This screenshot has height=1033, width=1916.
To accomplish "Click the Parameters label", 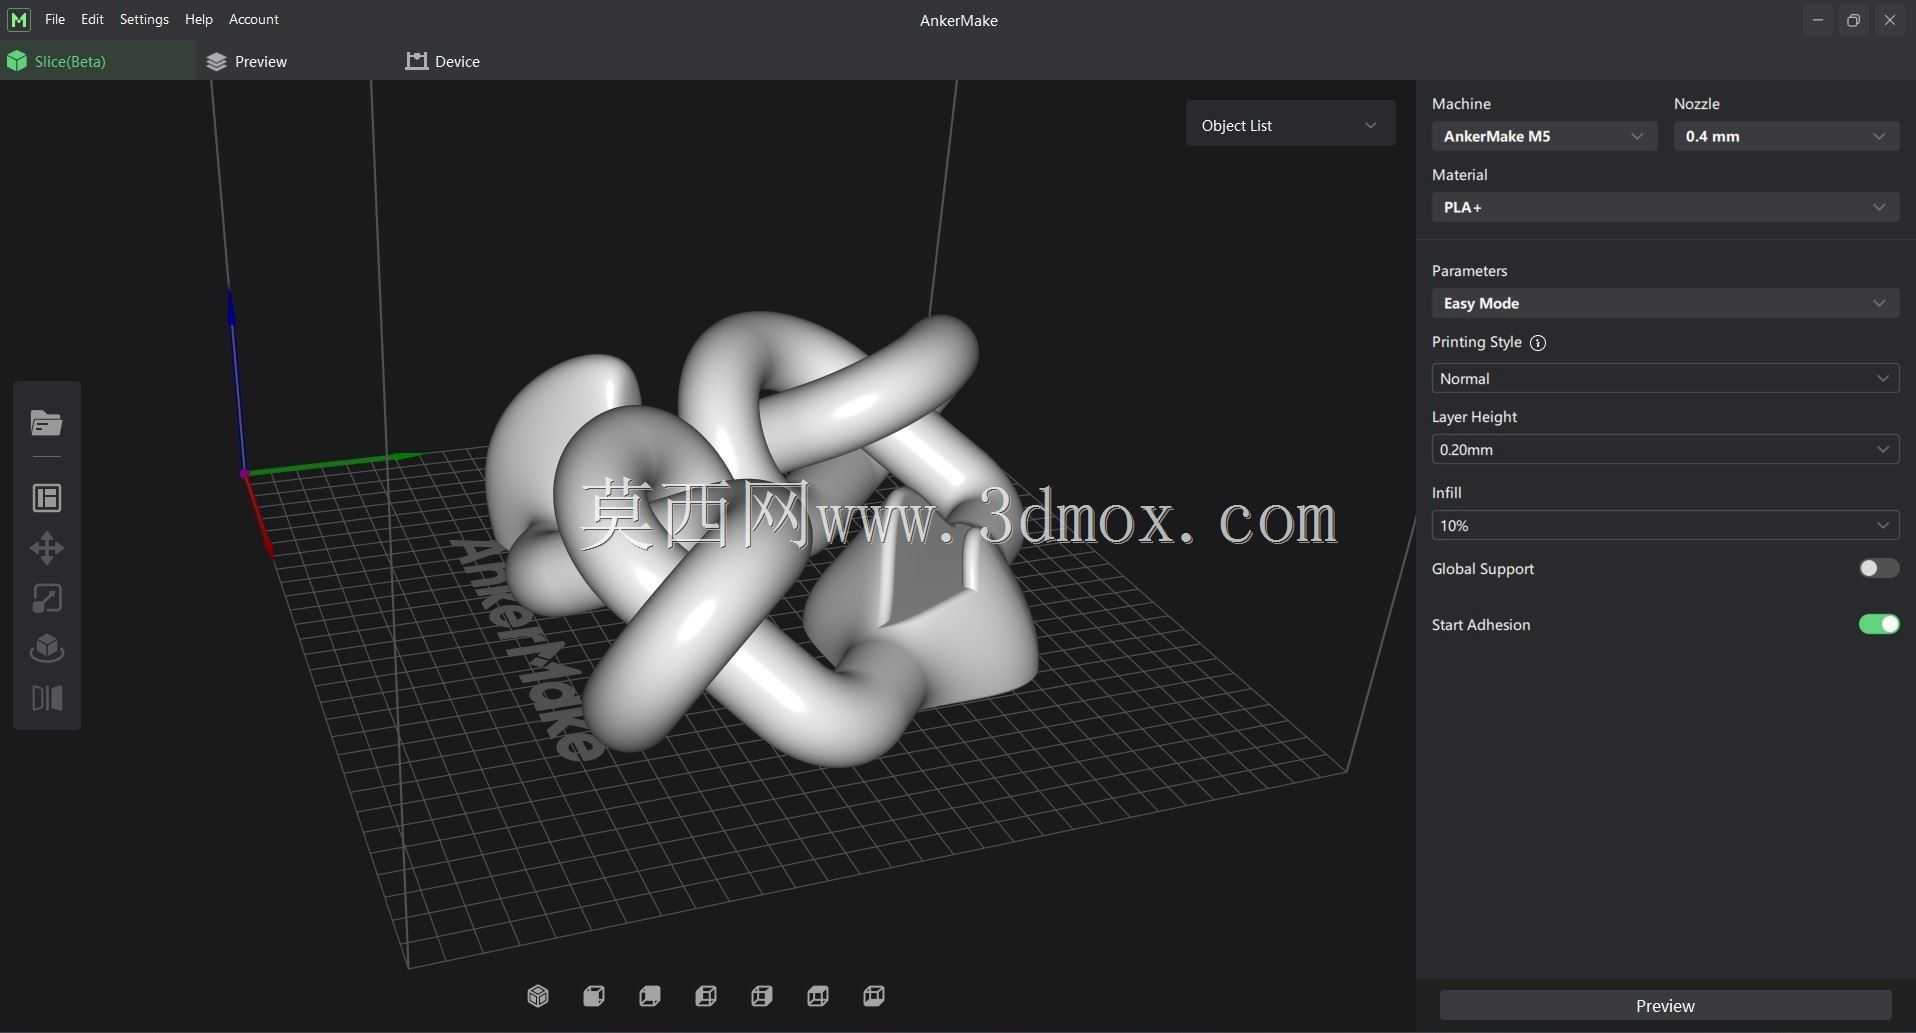I will pos(1469,270).
